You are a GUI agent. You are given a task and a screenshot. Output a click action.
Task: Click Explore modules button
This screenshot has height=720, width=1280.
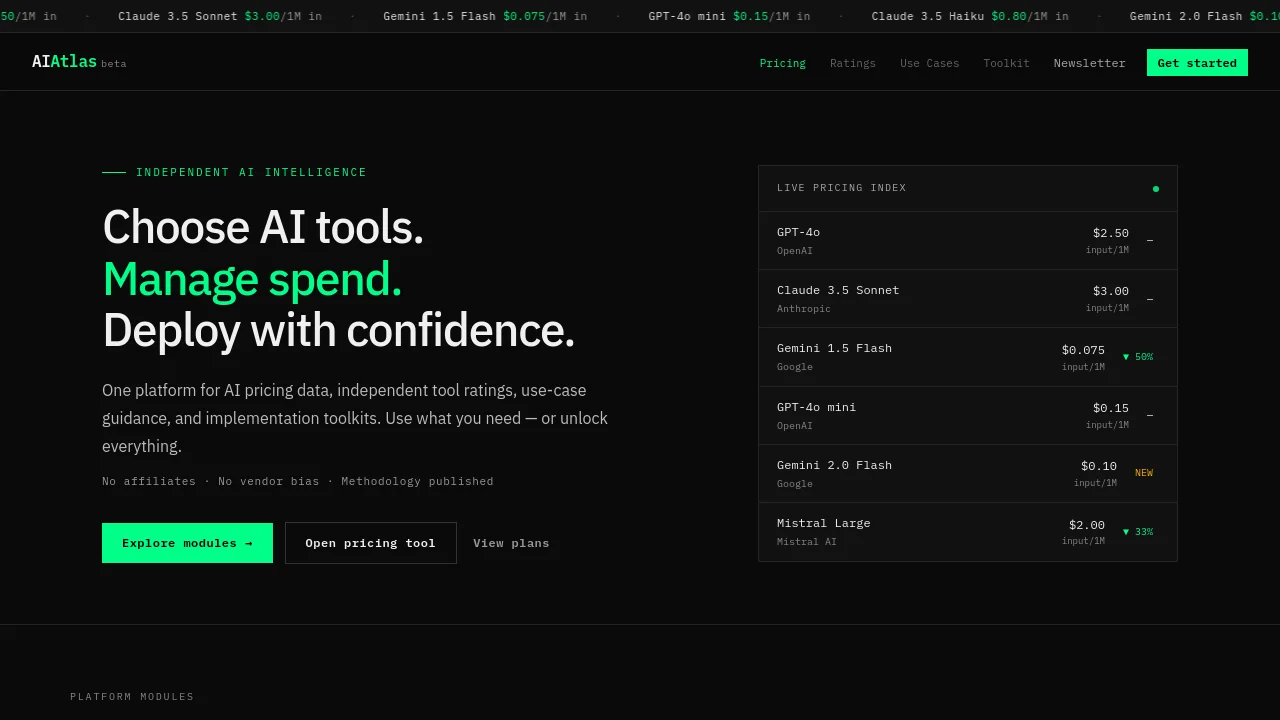pos(187,543)
